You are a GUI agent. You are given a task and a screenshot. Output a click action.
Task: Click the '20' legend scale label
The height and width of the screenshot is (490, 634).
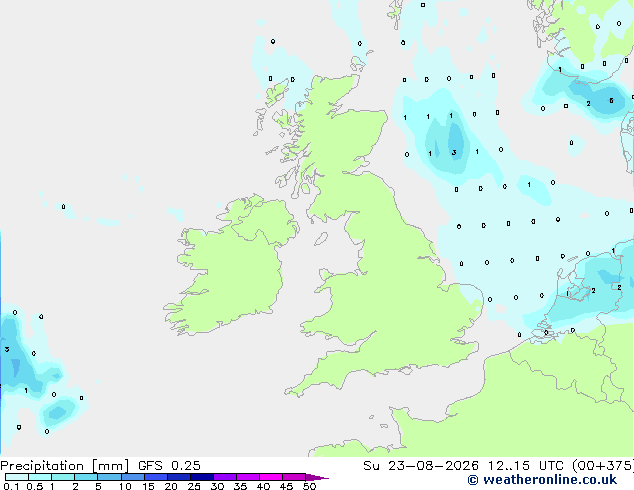click(171, 486)
